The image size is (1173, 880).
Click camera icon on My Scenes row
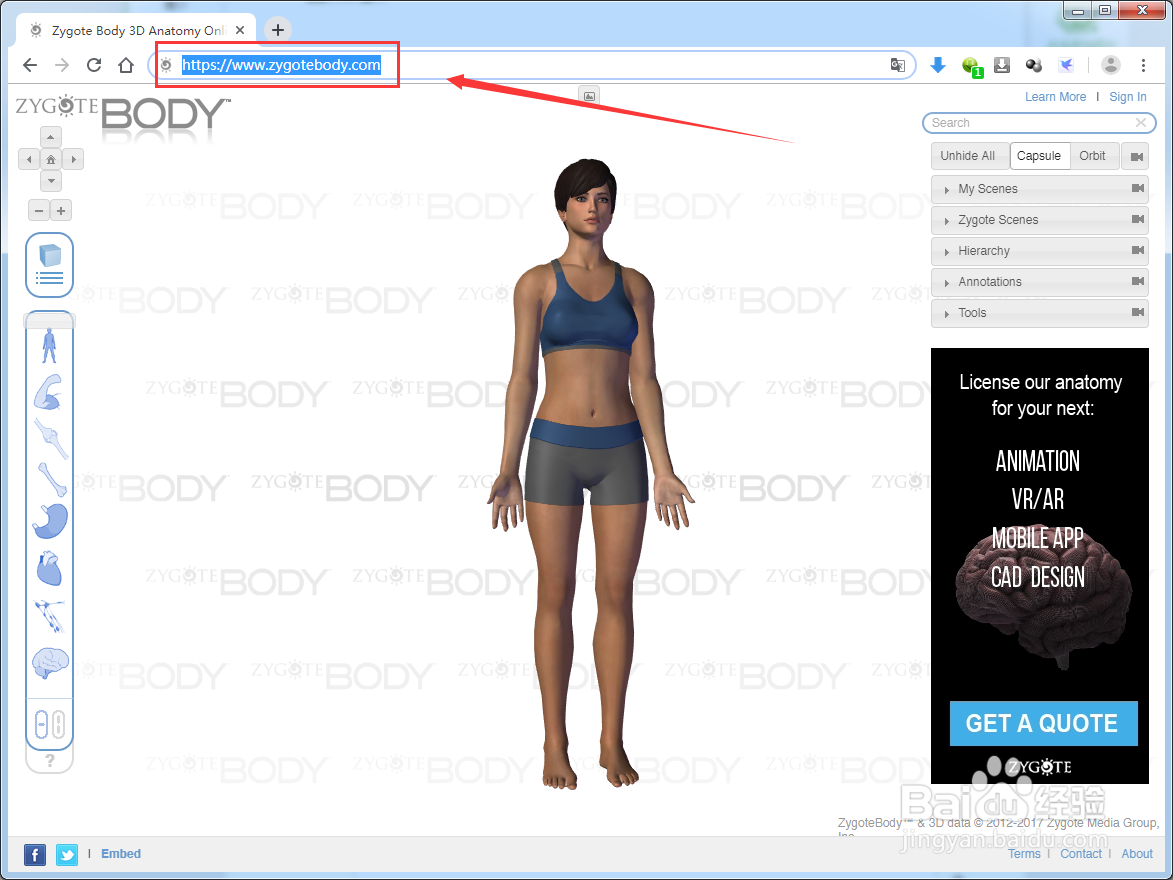pyautogui.click(x=1138, y=188)
